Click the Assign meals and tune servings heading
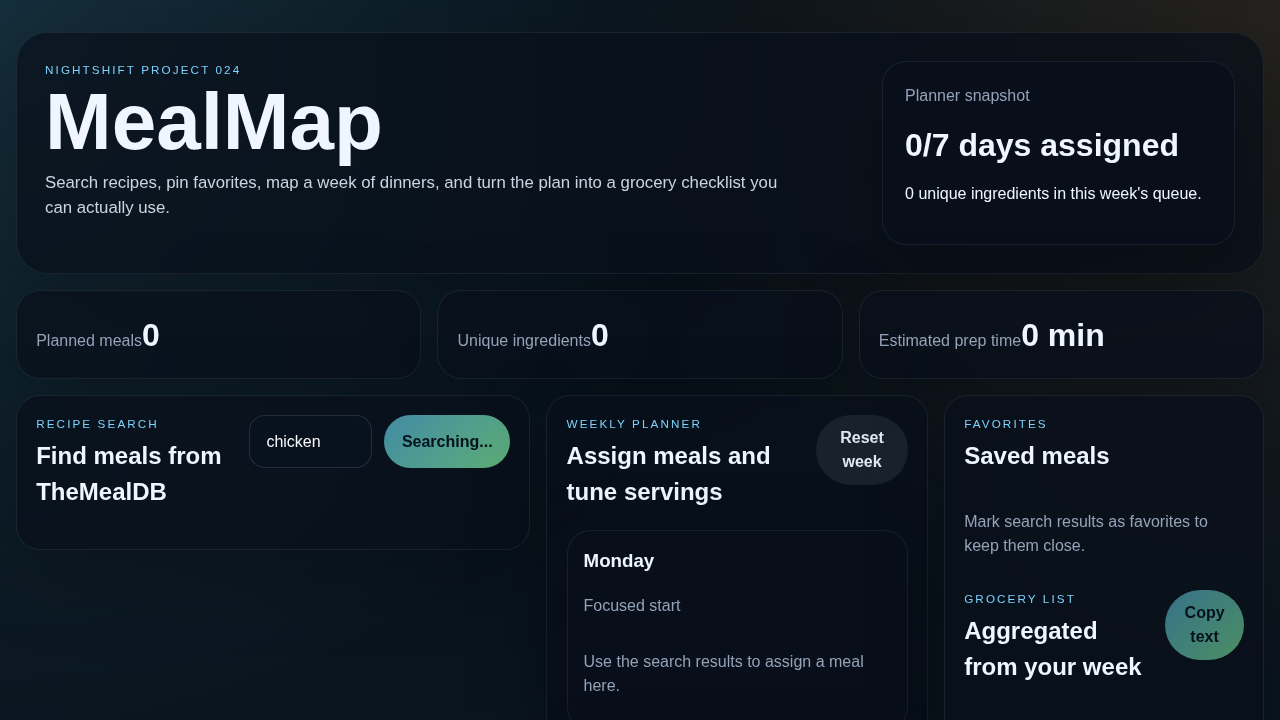 tap(668, 473)
